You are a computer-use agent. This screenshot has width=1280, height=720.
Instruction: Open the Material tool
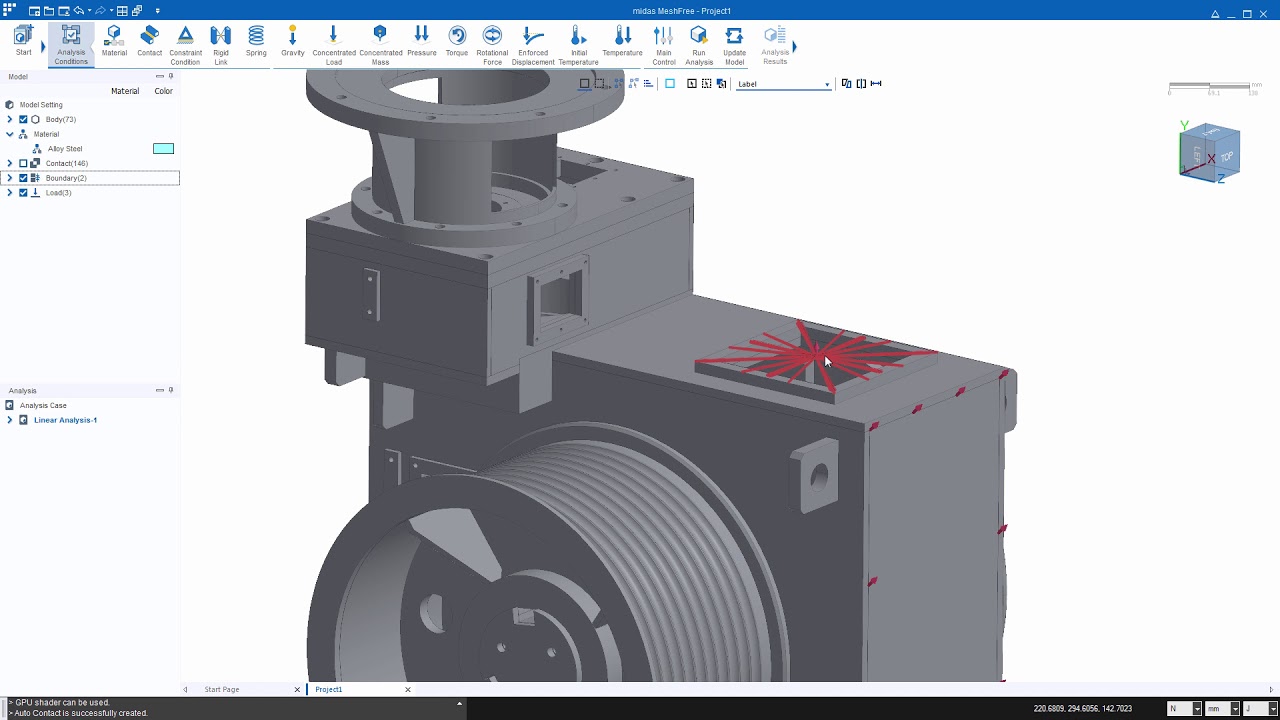tap(114, 41)
